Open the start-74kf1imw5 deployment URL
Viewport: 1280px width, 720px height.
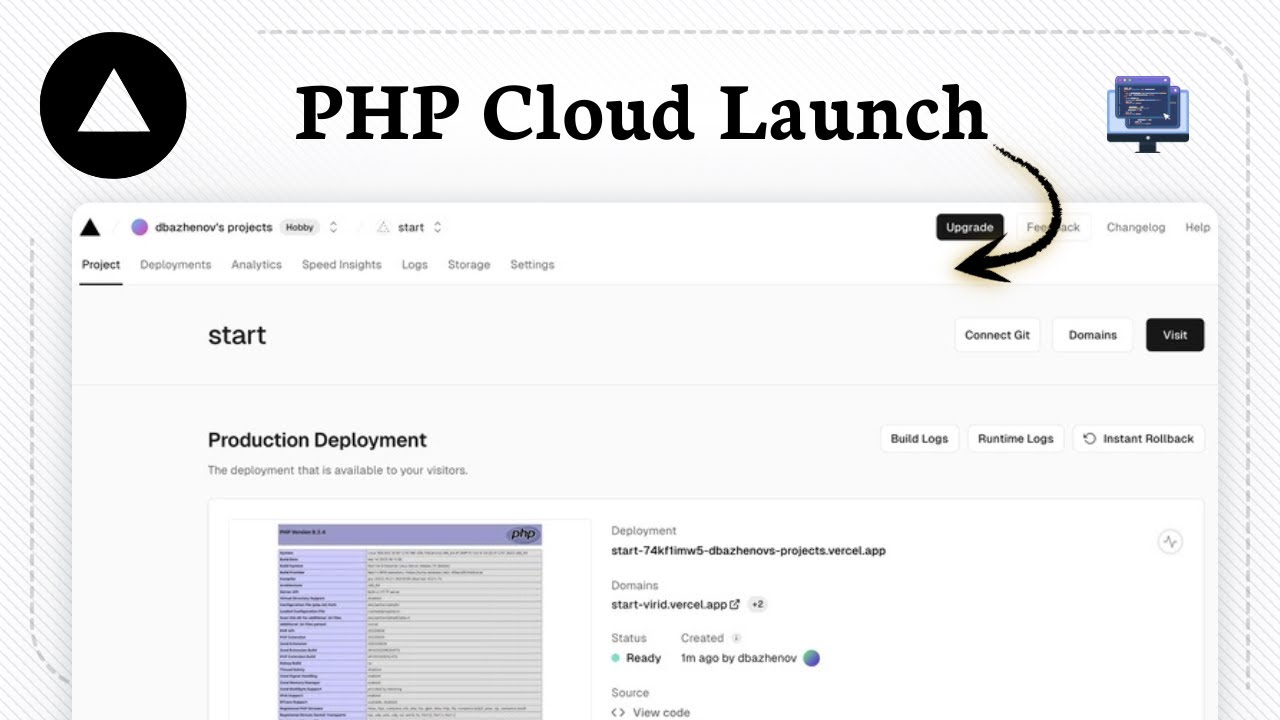(x=748, y=550)
